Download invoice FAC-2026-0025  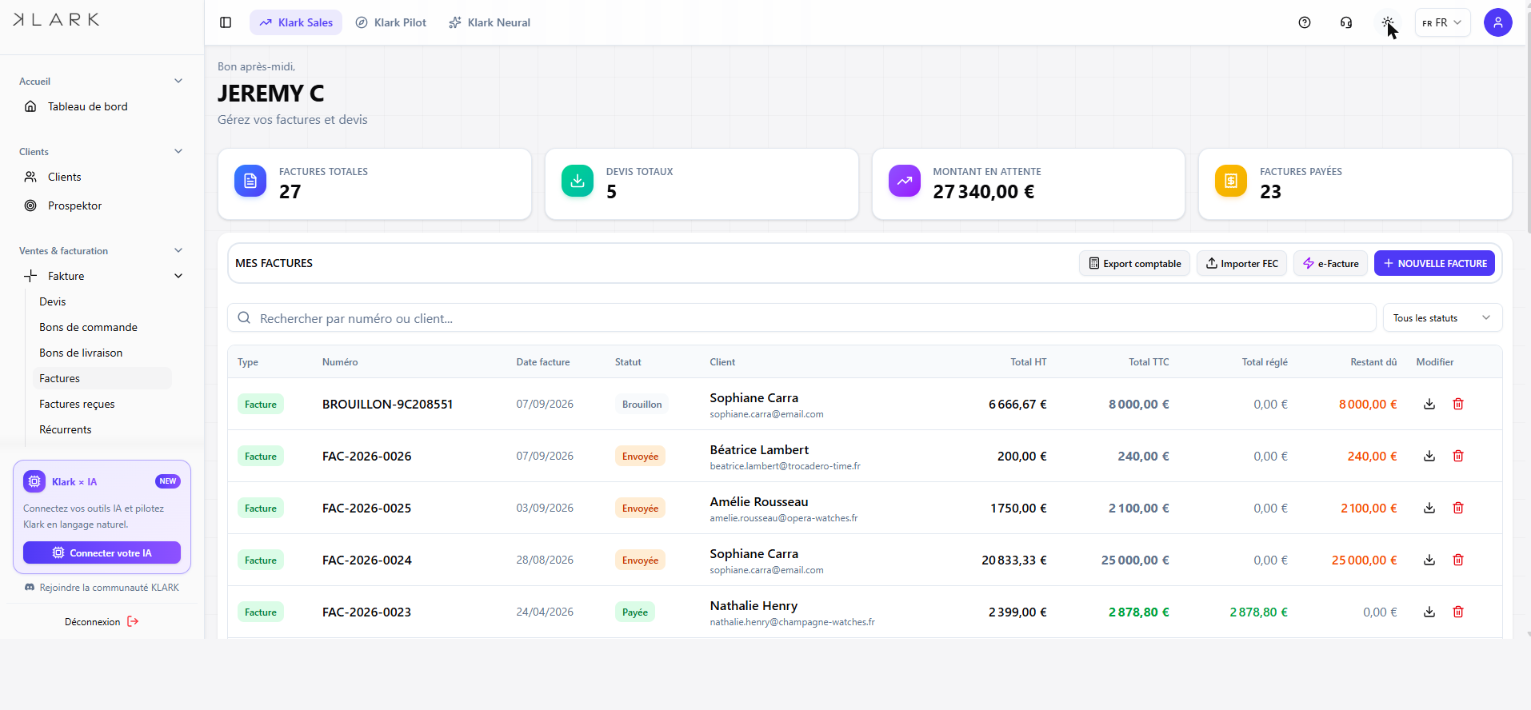[1429, 508]
